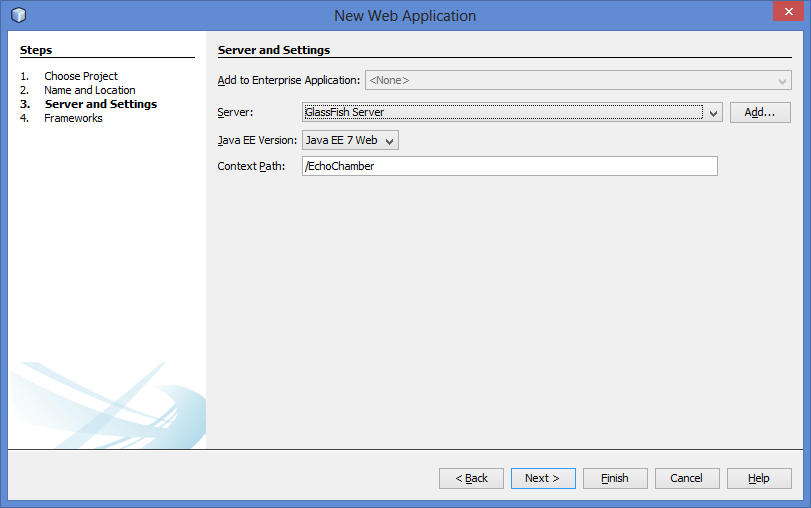The width and height of the screenshot is (811, 508).
Task: Expand the Server dropdown arrow
Action: point(714,113)
